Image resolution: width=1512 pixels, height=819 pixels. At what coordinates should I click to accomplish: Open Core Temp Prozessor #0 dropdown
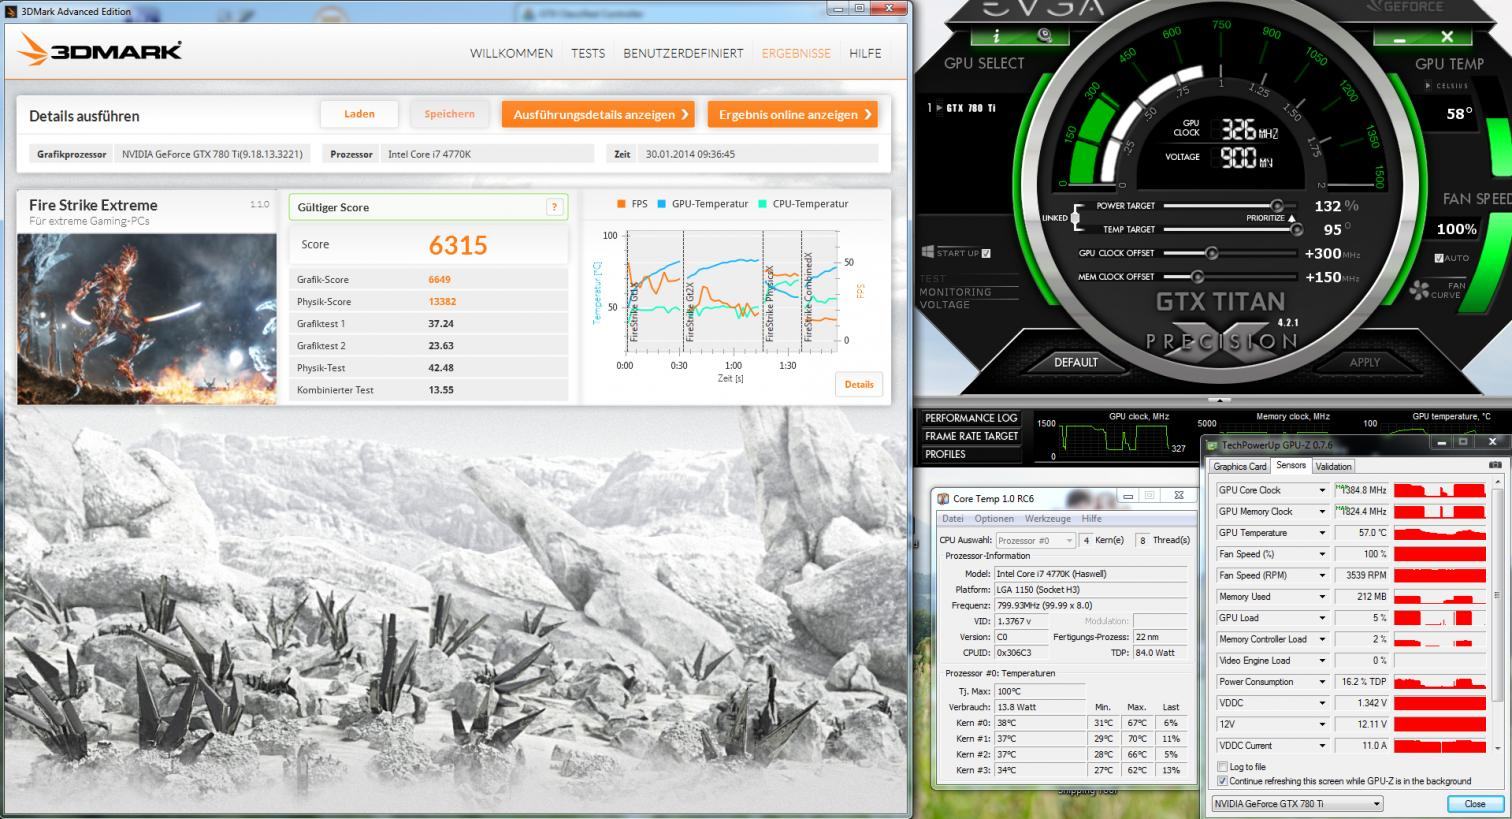[x=1035, y=540]
